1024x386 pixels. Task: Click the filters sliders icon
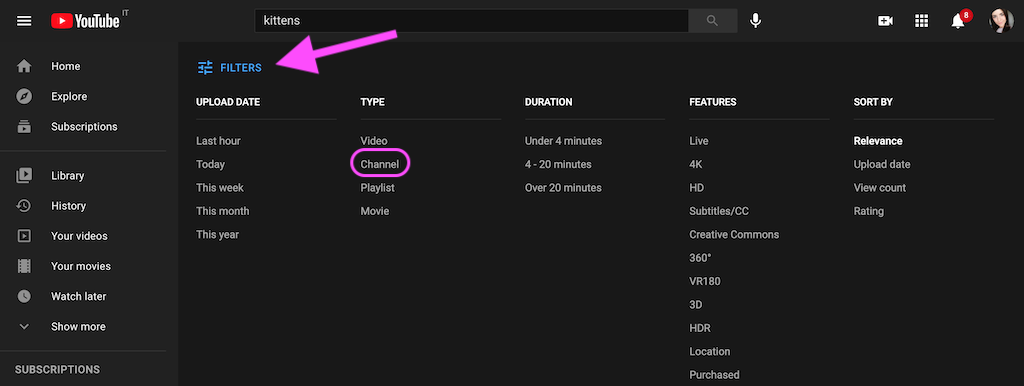205,67
